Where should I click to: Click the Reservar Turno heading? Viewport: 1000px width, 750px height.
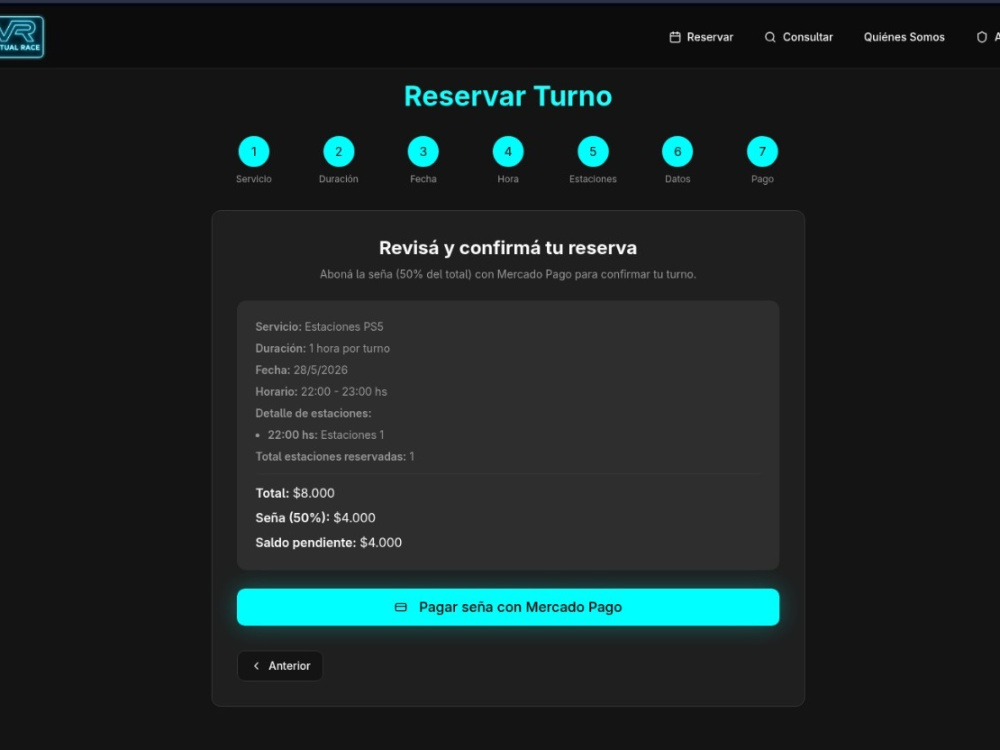(508, 96)
